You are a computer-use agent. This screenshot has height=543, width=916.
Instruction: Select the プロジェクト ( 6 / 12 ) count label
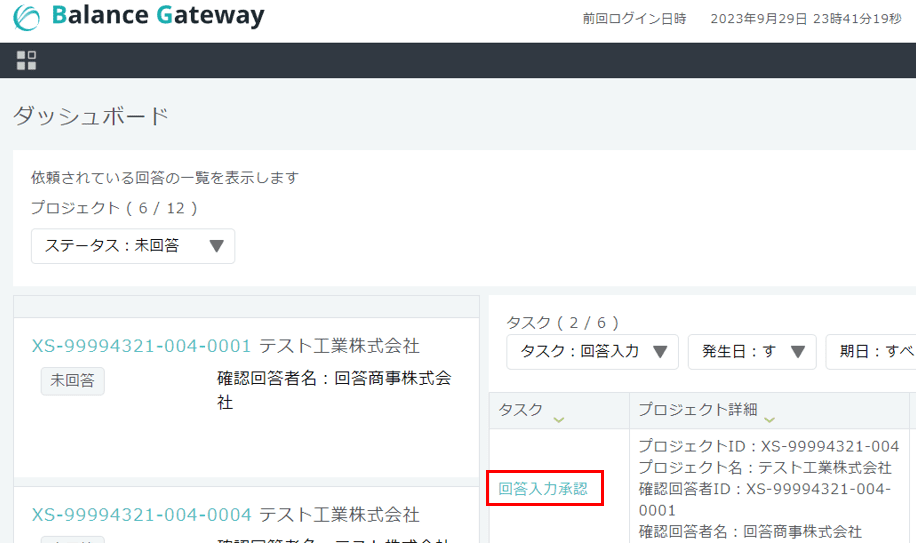pyautogui.click(x=114, y=208)
